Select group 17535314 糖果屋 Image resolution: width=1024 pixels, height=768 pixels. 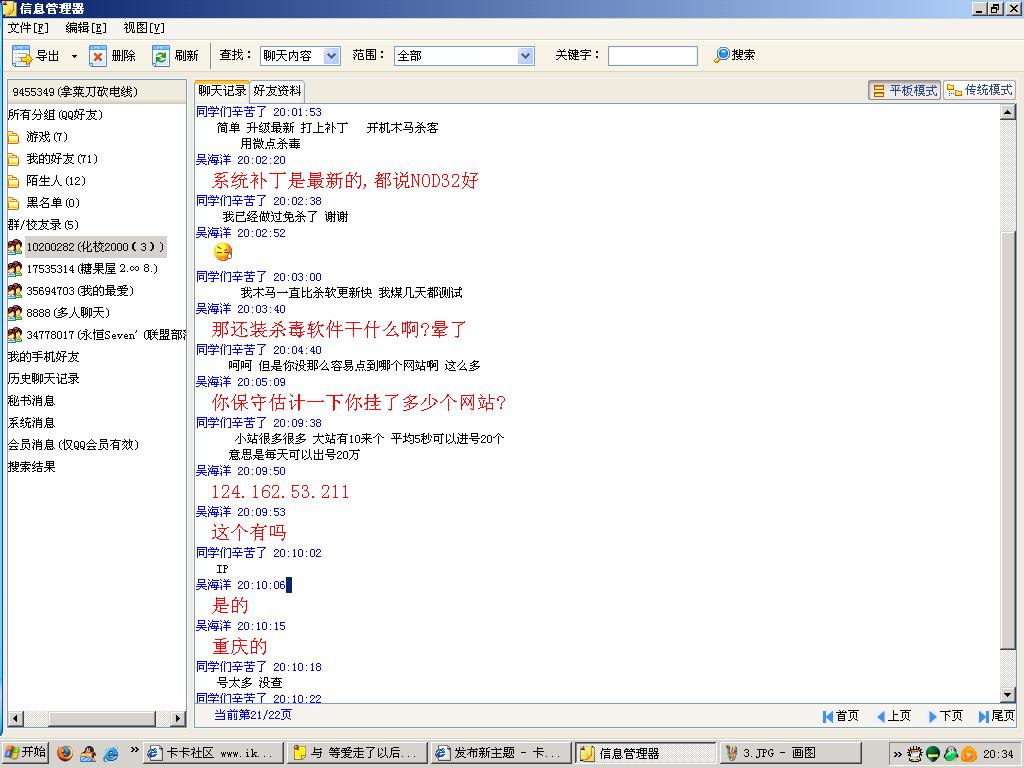click(92, 269)
